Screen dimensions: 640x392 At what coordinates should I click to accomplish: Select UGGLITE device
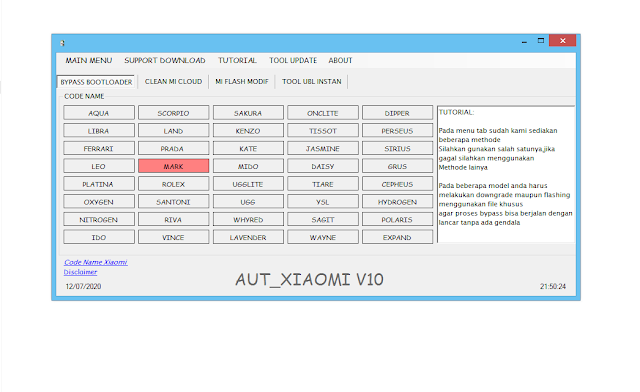[x=248, y=184]
